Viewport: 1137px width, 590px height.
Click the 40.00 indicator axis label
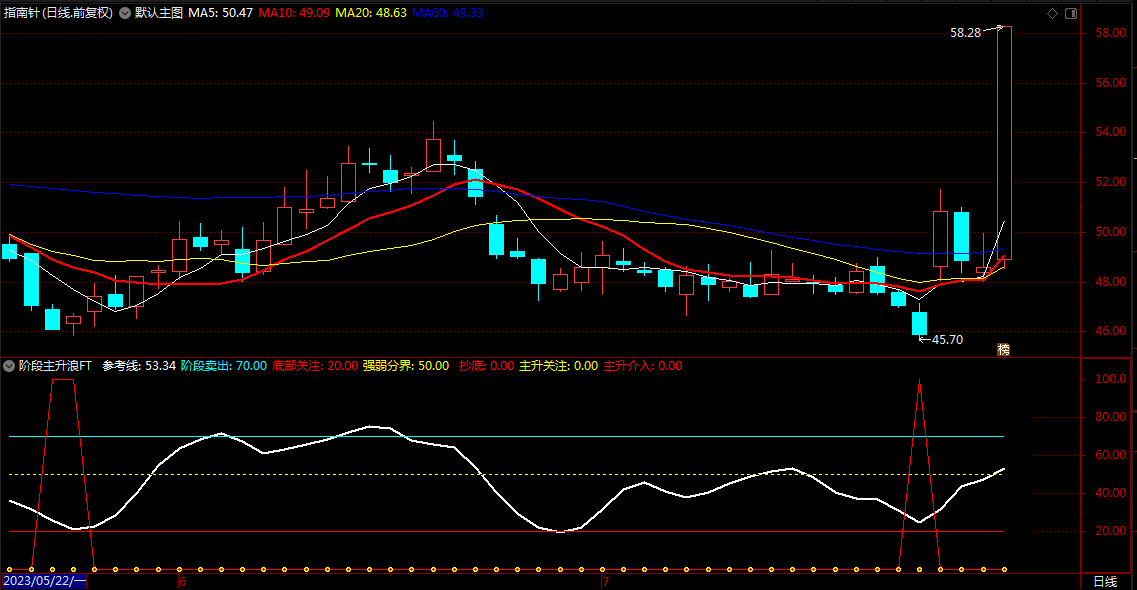pyautogui.click(x=1111, y=493)
